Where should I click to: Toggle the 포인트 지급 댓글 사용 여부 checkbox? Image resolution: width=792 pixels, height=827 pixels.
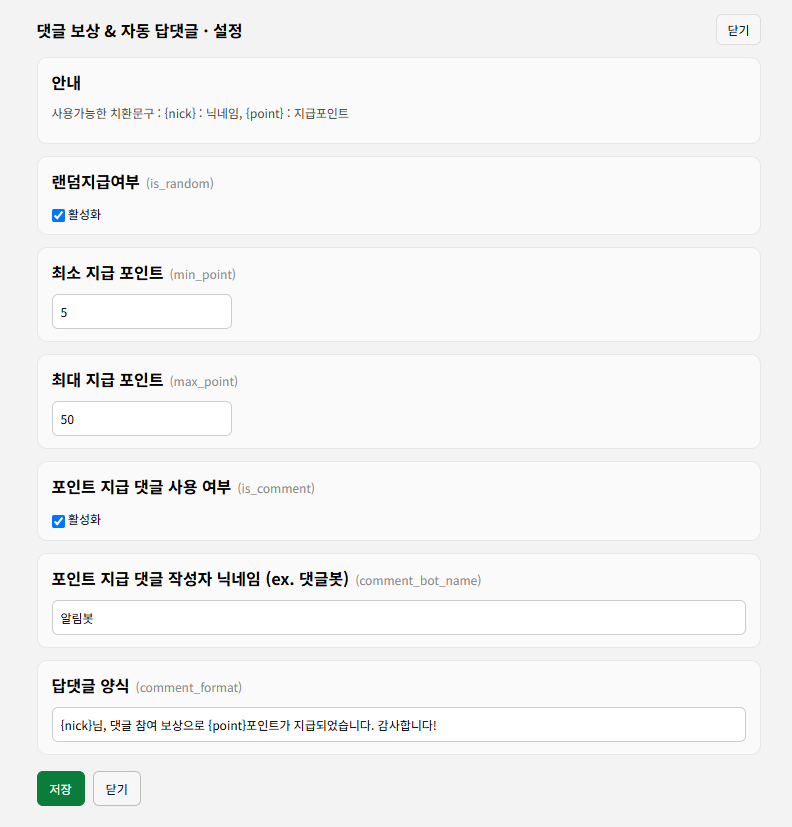pyautogui.click(x=59, y=521)
